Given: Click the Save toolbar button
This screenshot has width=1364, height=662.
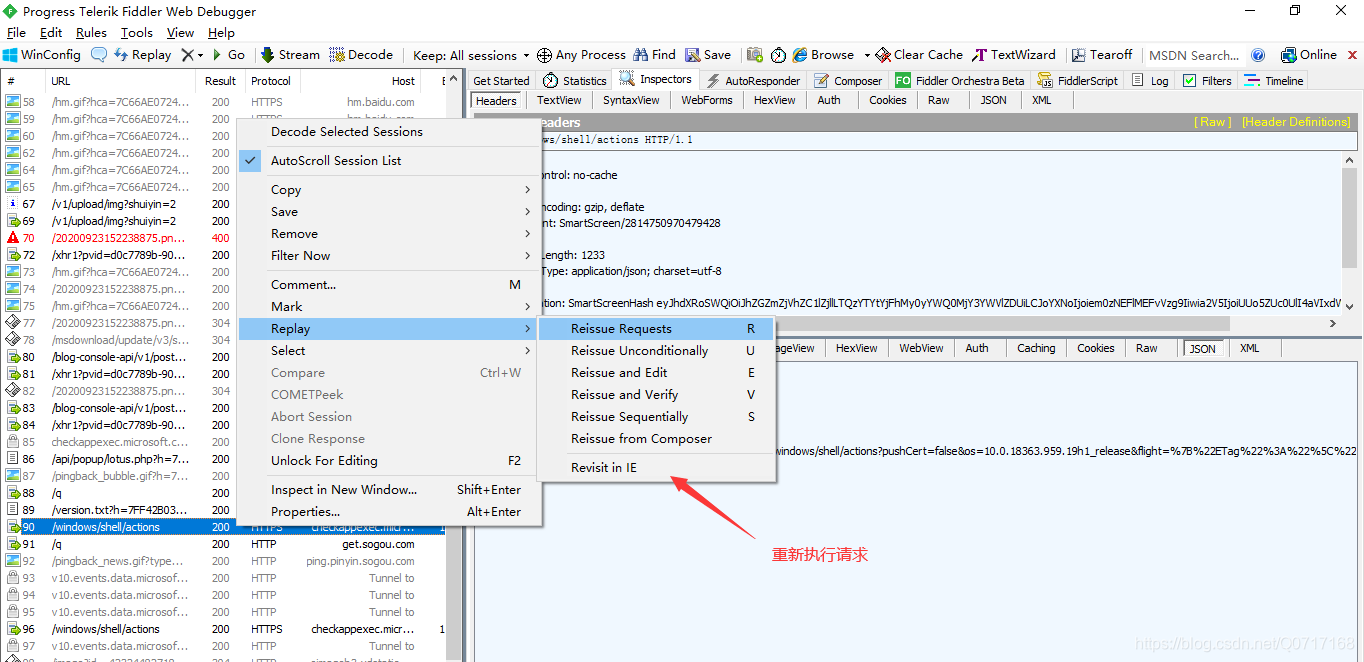Looking at the screenshot, I should [708, 55].
